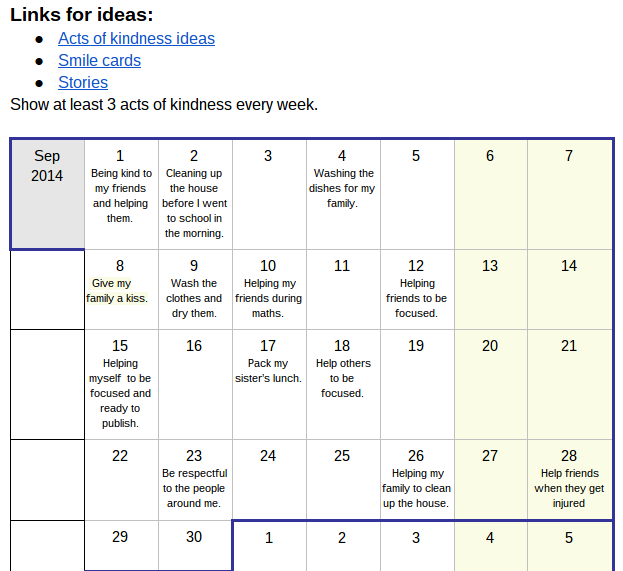
Task: Select the September 4 washing dishes cell
Action: [x=343, y=194]
